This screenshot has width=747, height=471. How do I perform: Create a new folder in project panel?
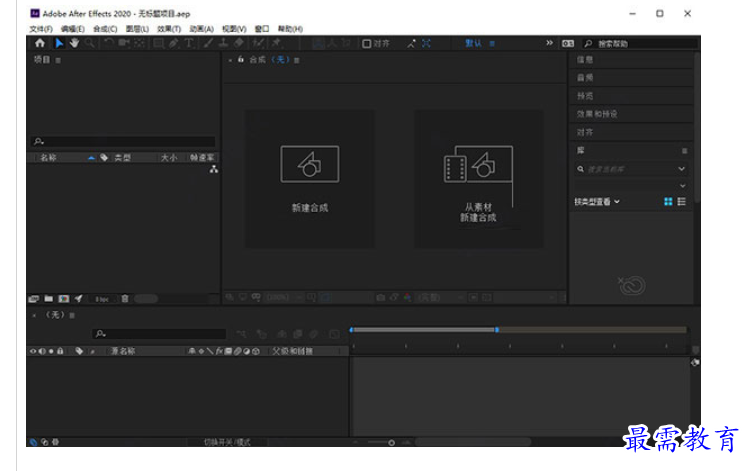click(x=49, y=299)
